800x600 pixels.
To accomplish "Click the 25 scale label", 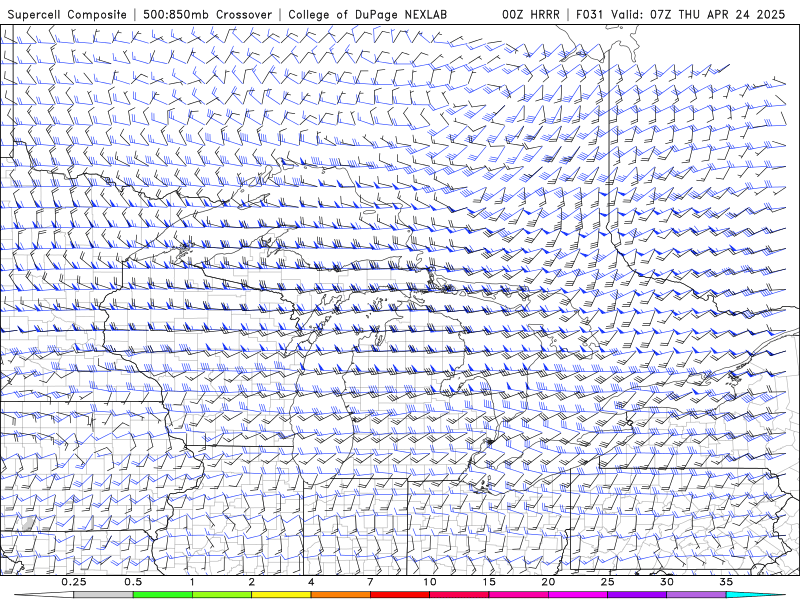I will pos(607,582).
